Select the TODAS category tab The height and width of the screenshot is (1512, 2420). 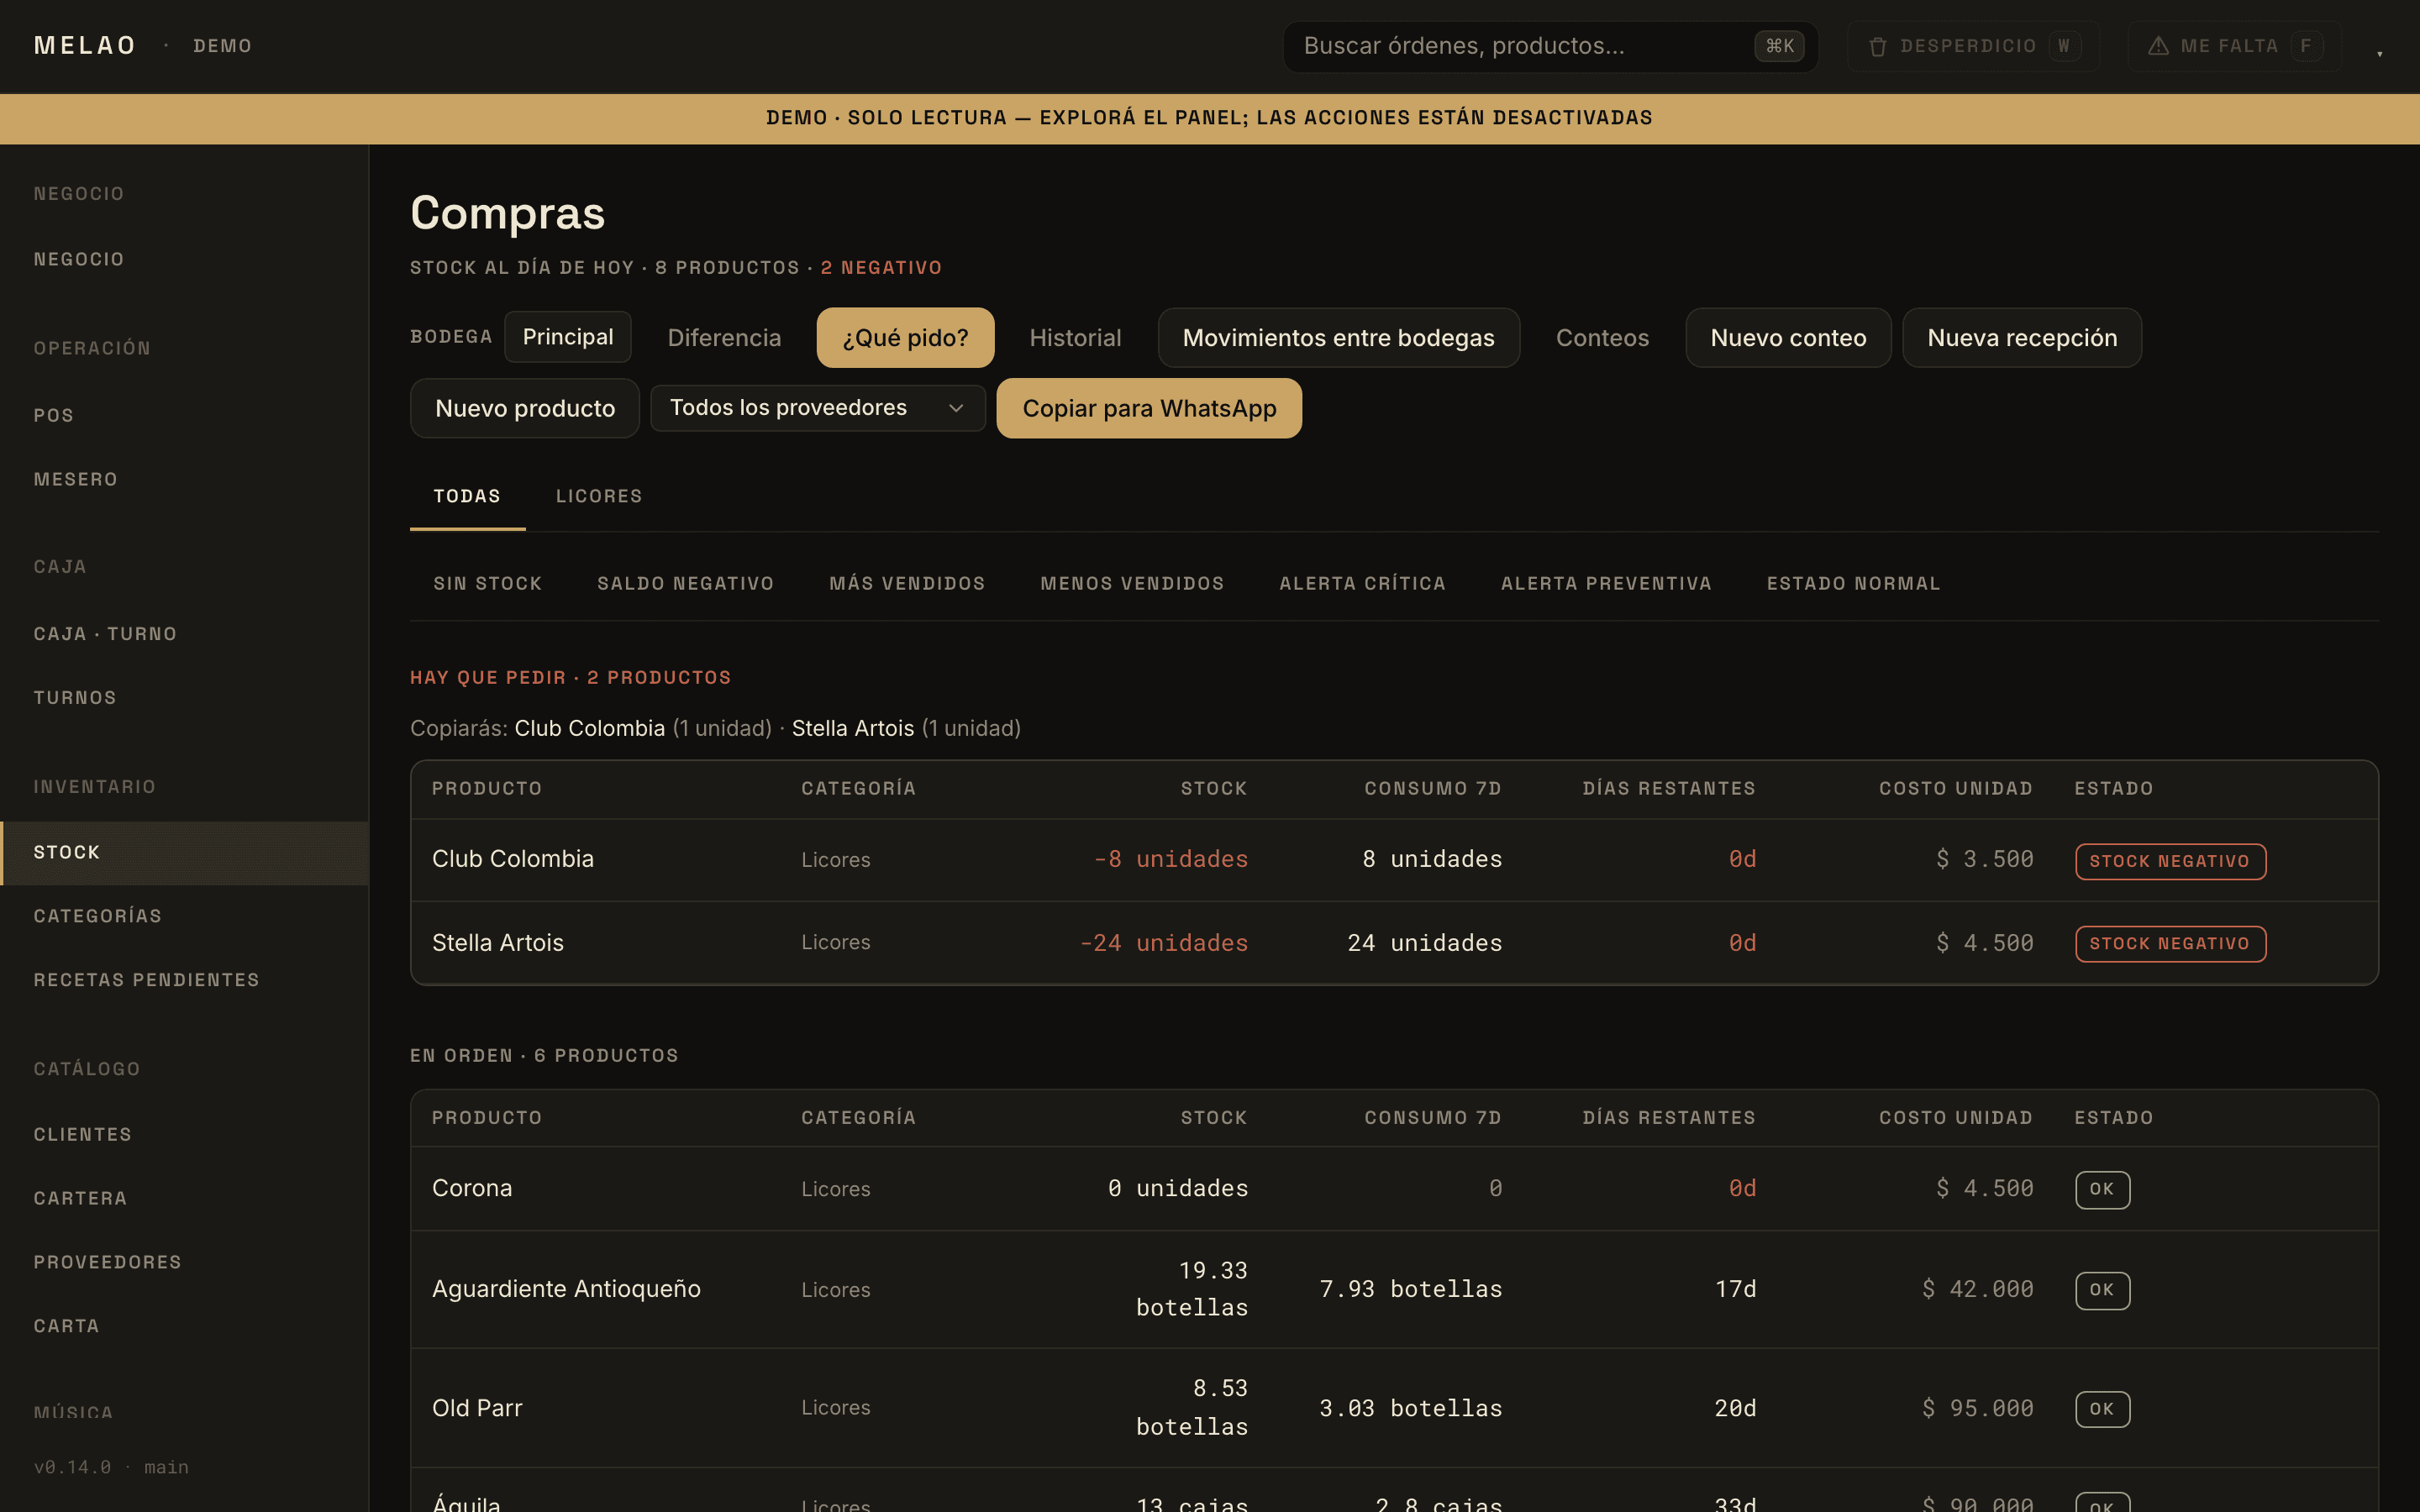[467, 496]
